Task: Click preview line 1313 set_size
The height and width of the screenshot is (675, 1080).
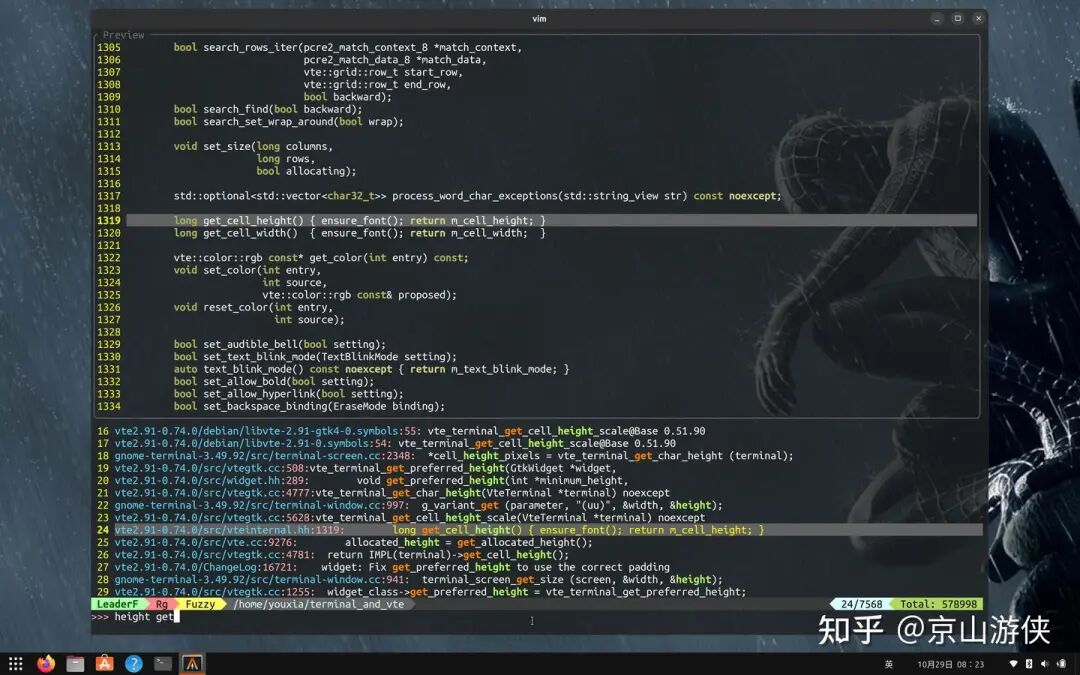Action: tap(253, 147)
